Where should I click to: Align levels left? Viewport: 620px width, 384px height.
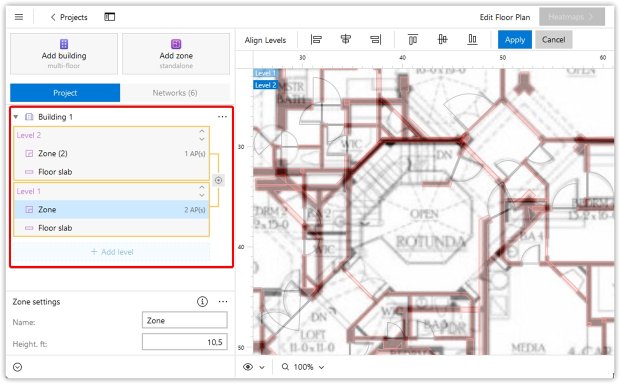point(316,40)
